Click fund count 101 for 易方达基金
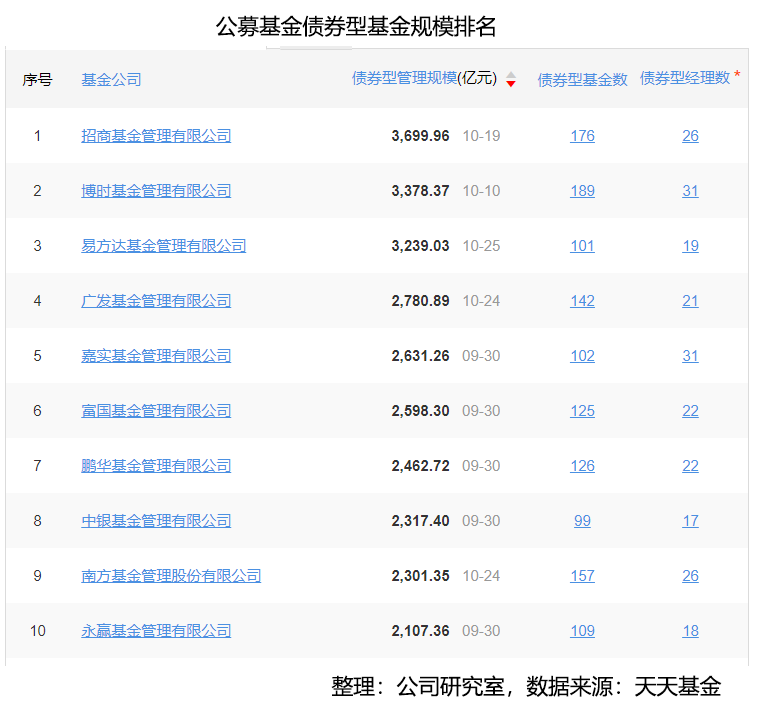 (582, 246)
